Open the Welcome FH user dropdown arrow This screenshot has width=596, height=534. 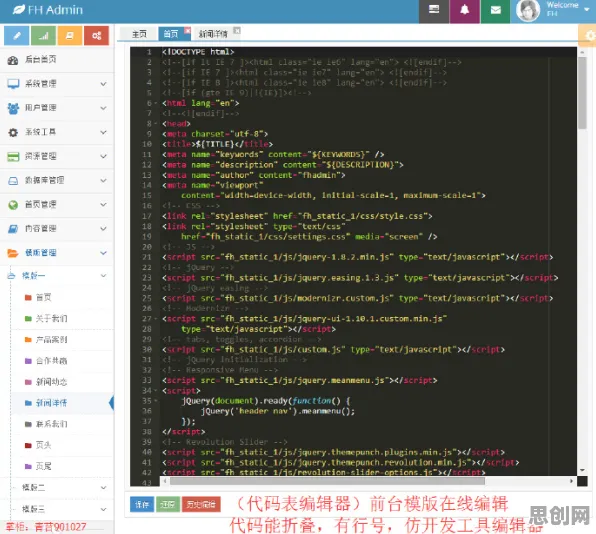[x=587, y=10]
